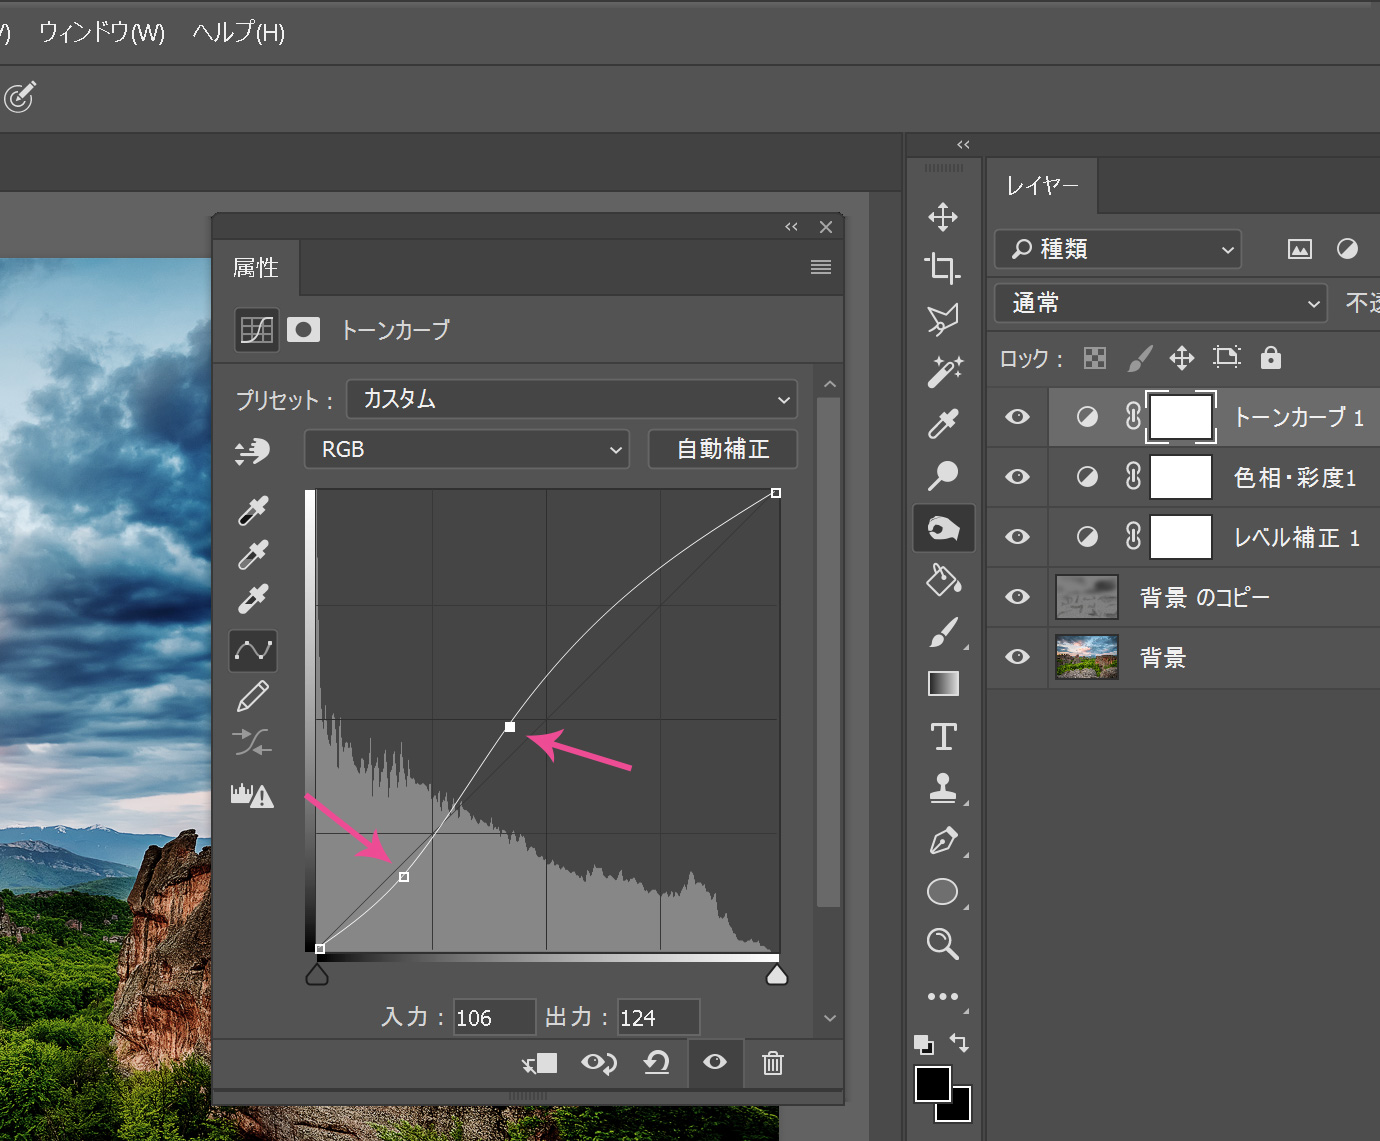Click the reset adjustment defaults icon
The width and height of the screenshot is (1380, 1141).
pos(656,1063)
